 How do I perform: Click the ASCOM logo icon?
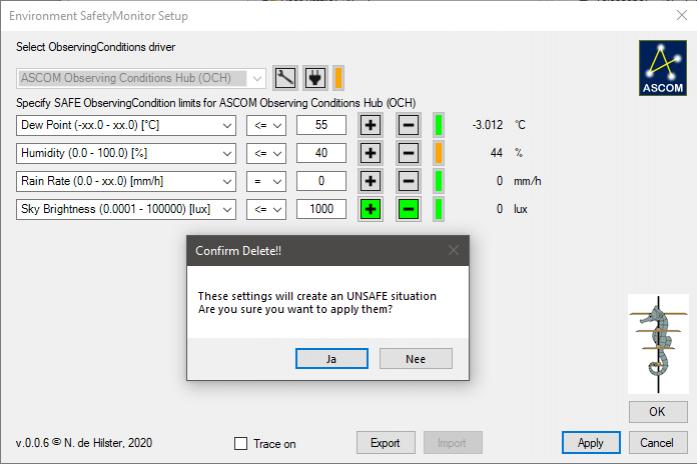tap(662, 69)
